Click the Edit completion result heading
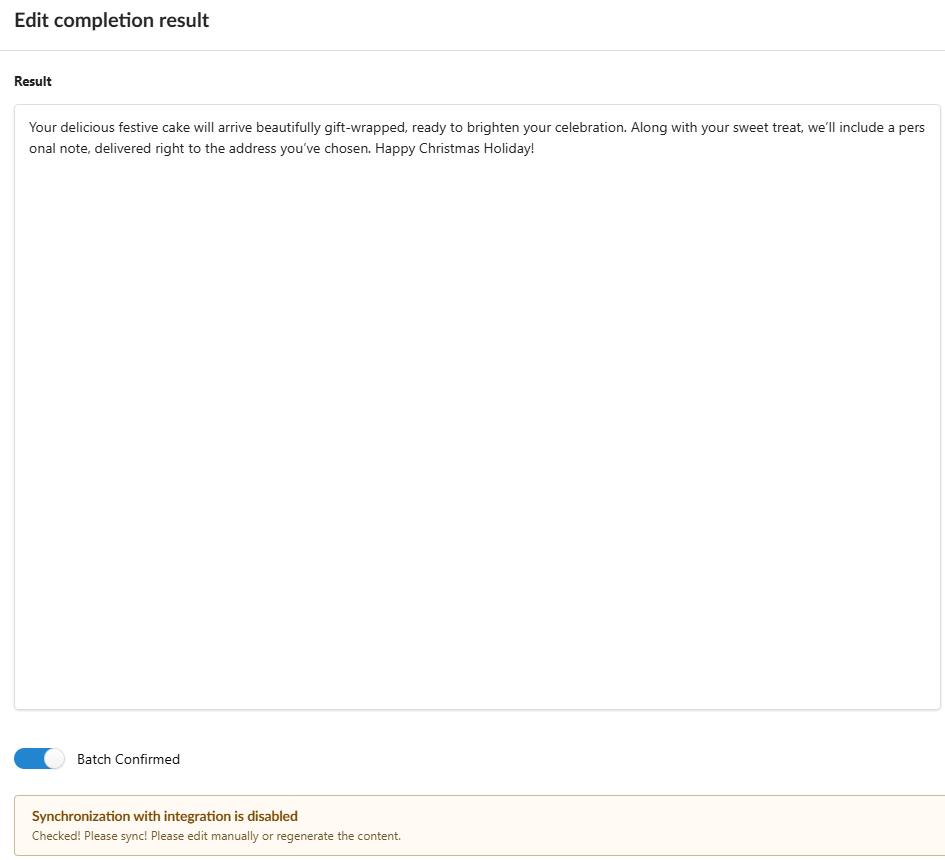The width and height of the screenshot is (945, 860). 111,20
